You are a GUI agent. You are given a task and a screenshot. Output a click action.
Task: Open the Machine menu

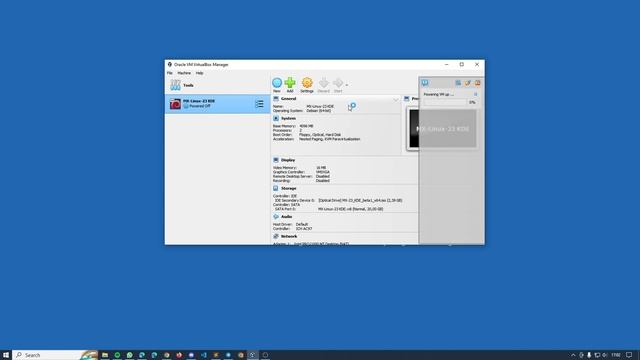click(x=184, y=73)
